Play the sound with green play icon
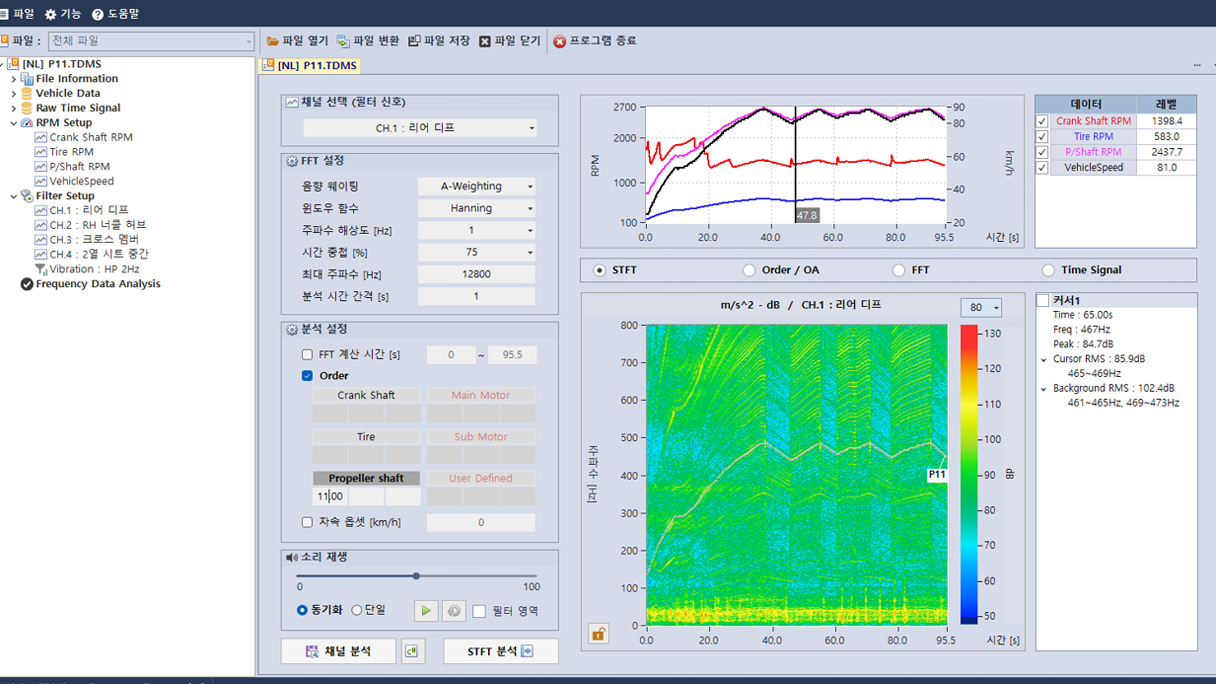The image size is (1216, 684). 426,611
